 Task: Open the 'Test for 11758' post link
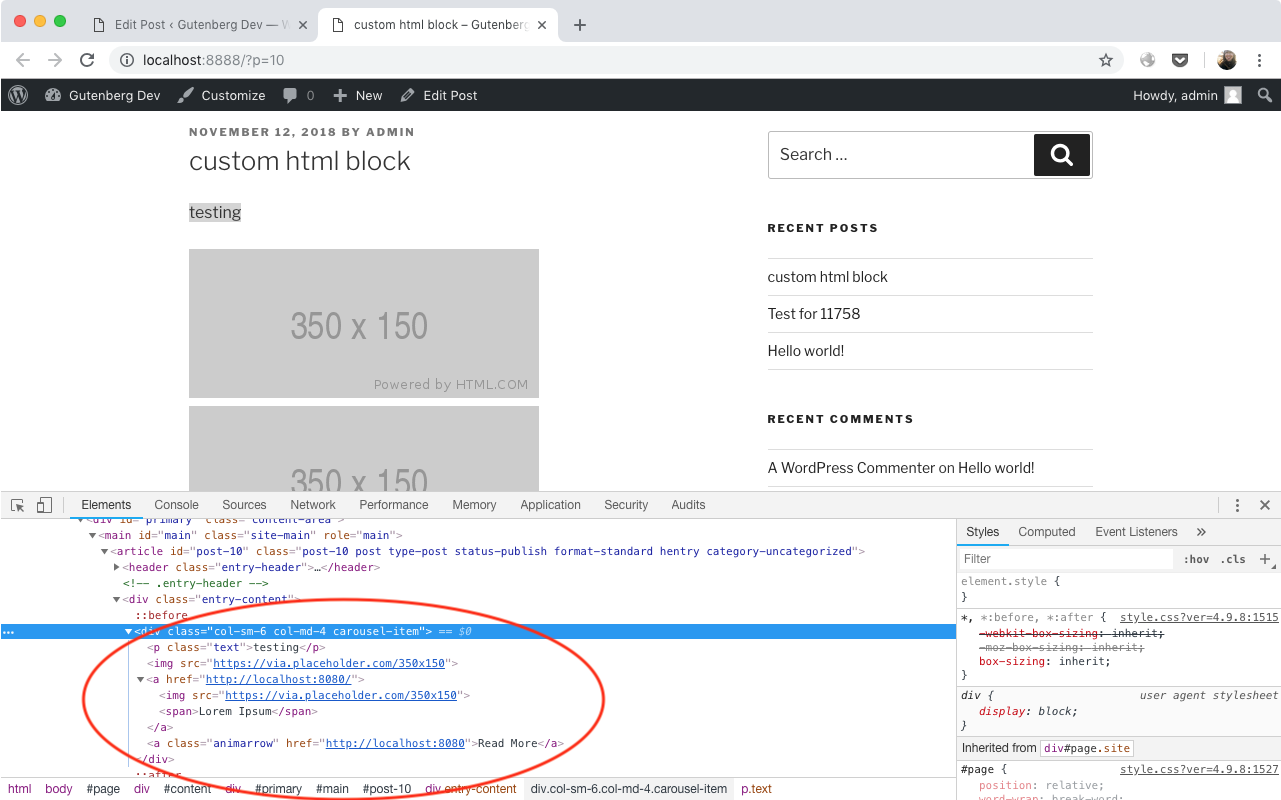coord(814,314)
